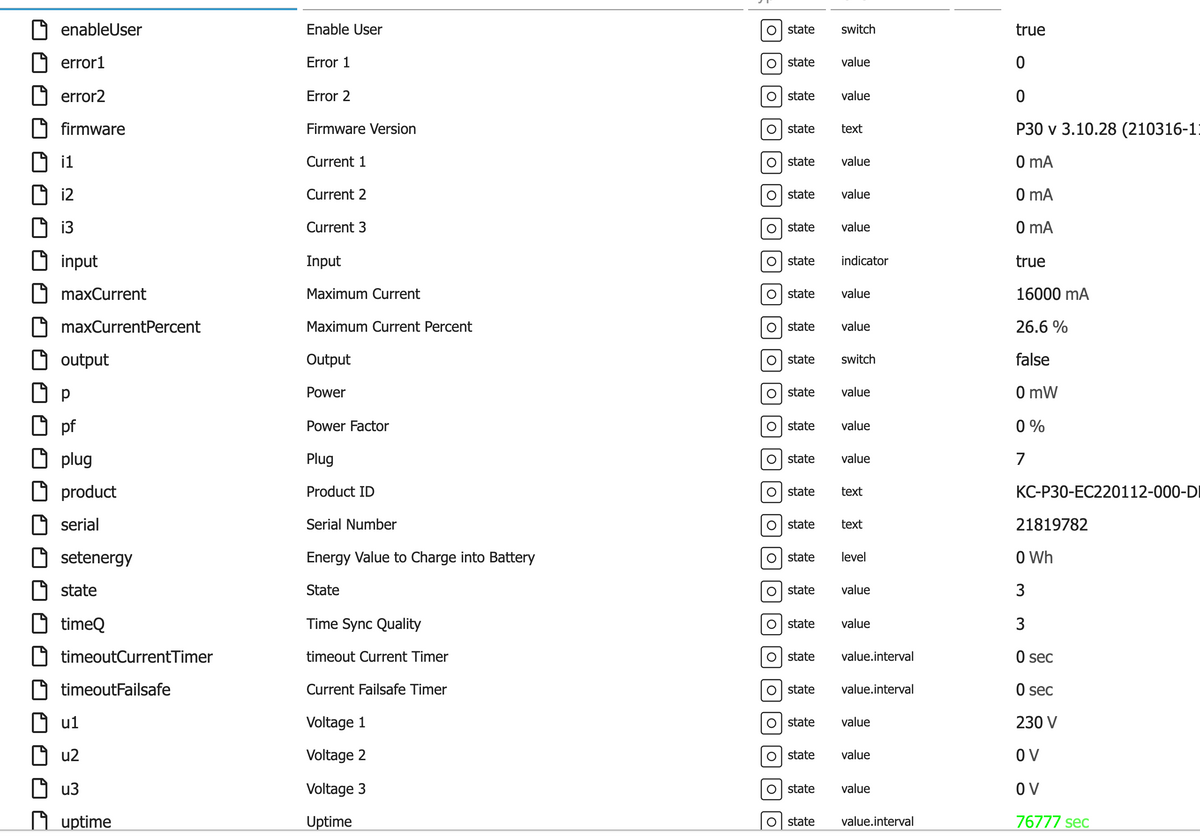Click the green 76777 sec uptime value
1200x836 pixels.
click(1052, 822)
